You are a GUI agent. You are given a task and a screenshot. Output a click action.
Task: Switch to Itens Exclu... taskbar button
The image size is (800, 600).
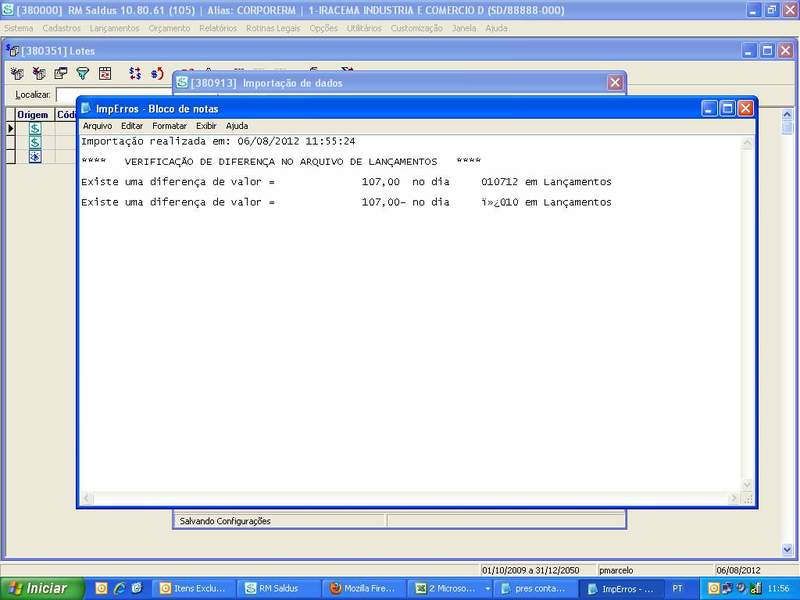tap(194, 589)
